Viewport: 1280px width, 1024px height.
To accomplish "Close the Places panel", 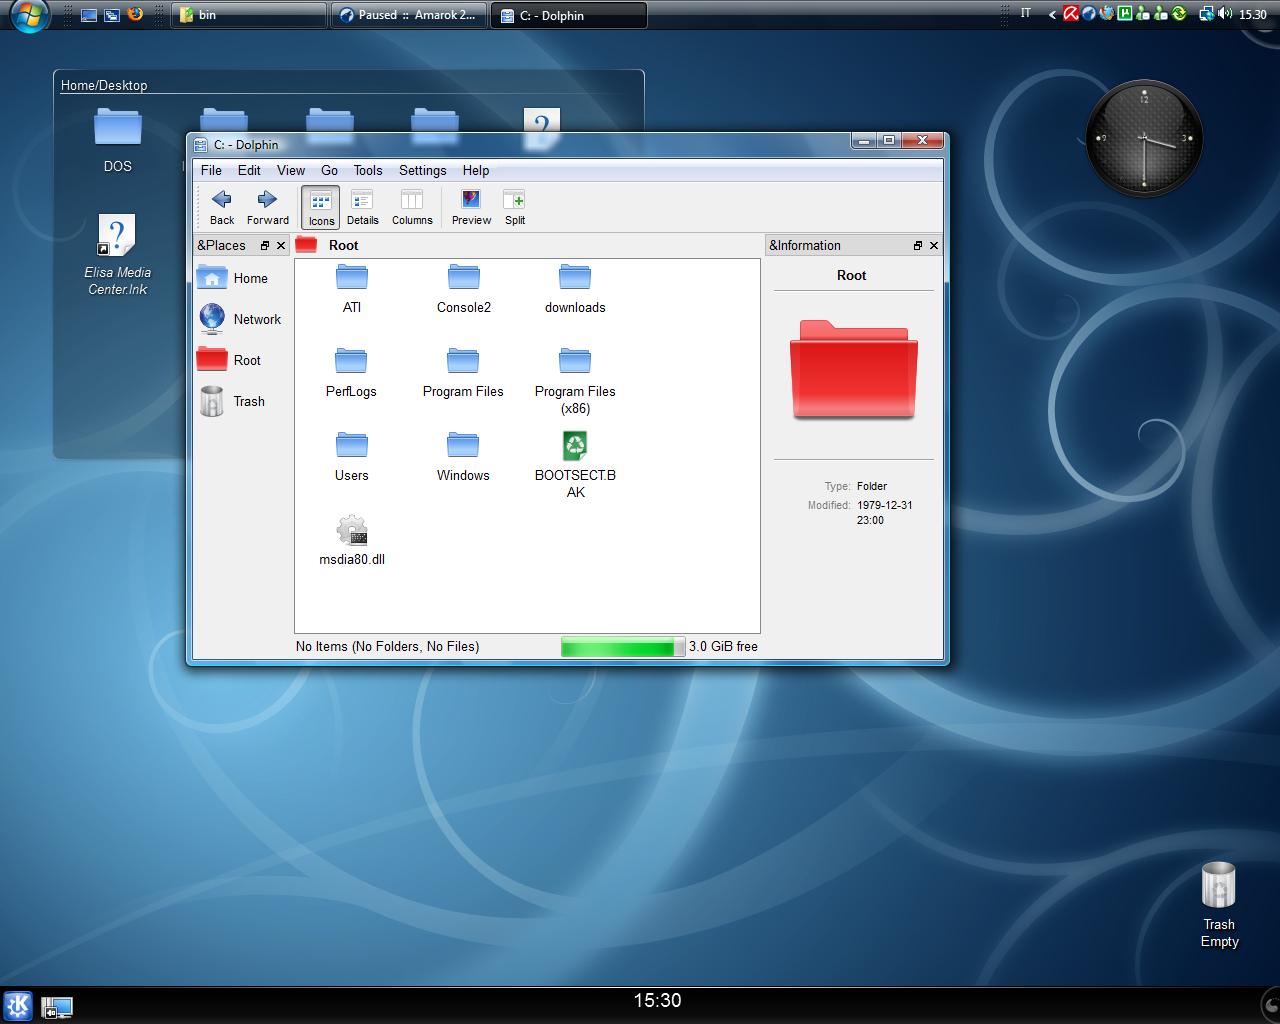I will click(281, 245).
